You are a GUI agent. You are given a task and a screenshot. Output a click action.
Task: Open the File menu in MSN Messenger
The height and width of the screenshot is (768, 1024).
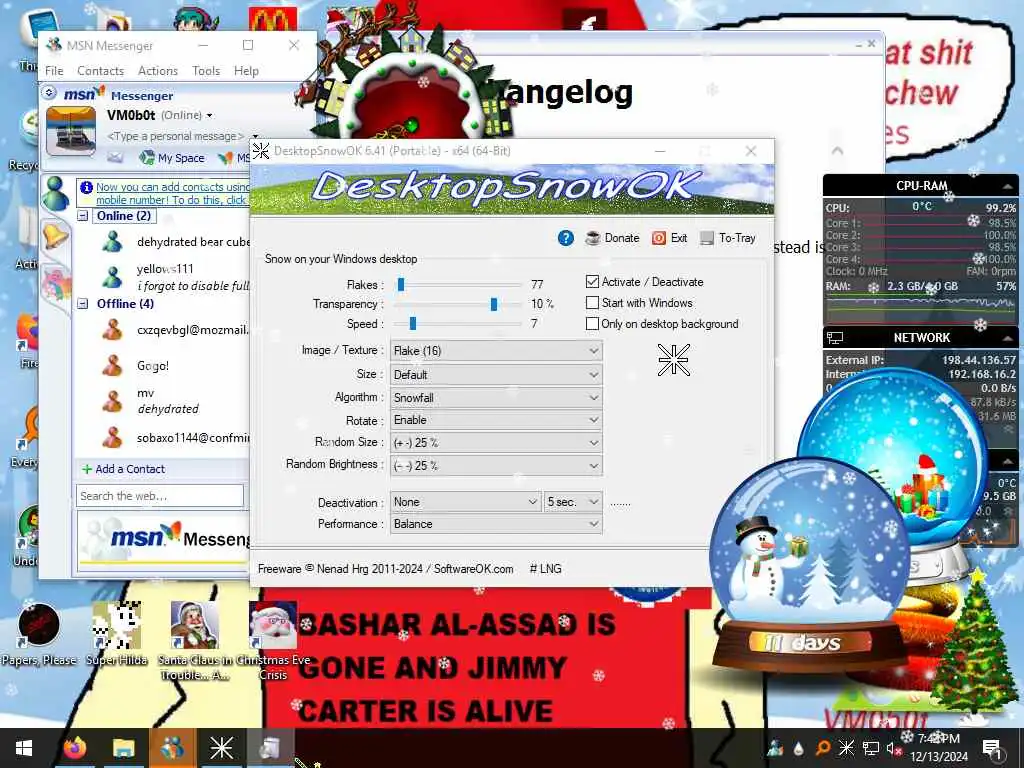point(54,71)
